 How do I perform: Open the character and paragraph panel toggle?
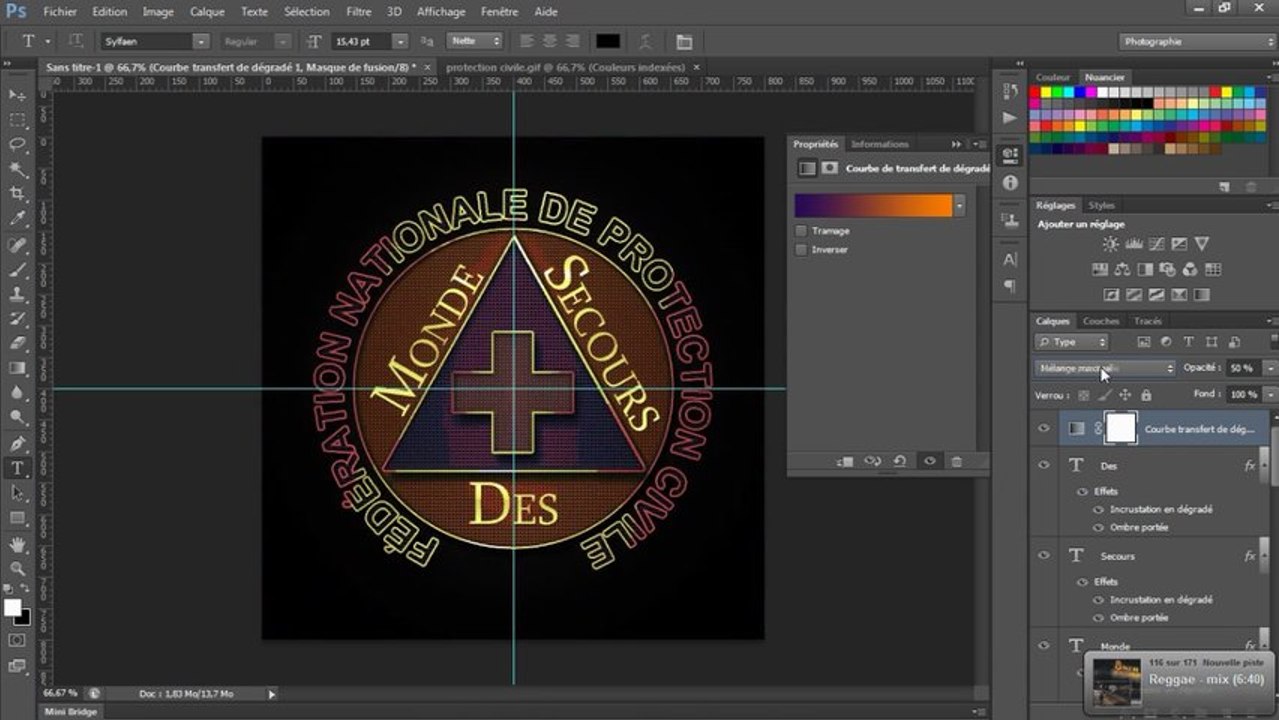(684, 41)
